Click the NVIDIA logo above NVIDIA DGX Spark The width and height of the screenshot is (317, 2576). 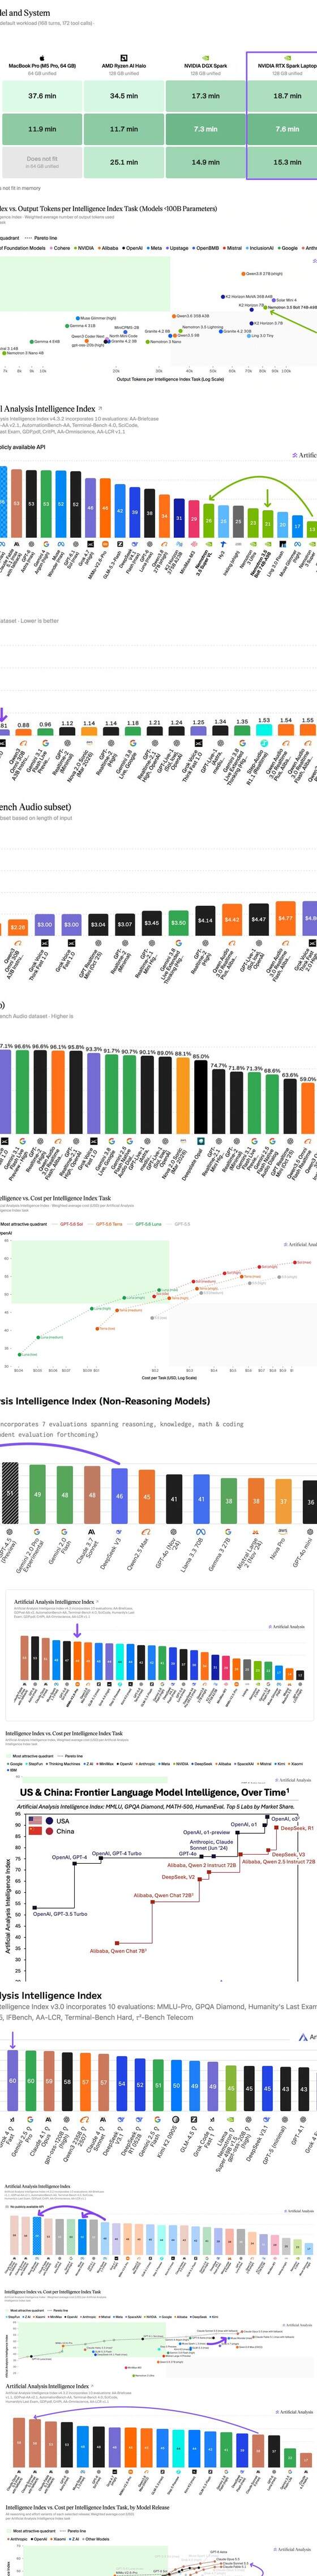(205, 57)
